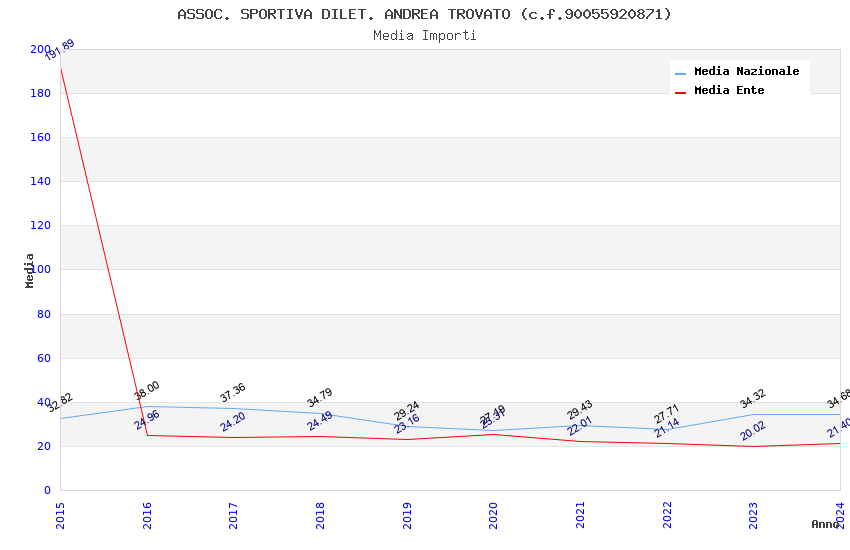Screen dimensions: 850x550
Task: Click y-axis tick label 160
Action: click(41, 137)
